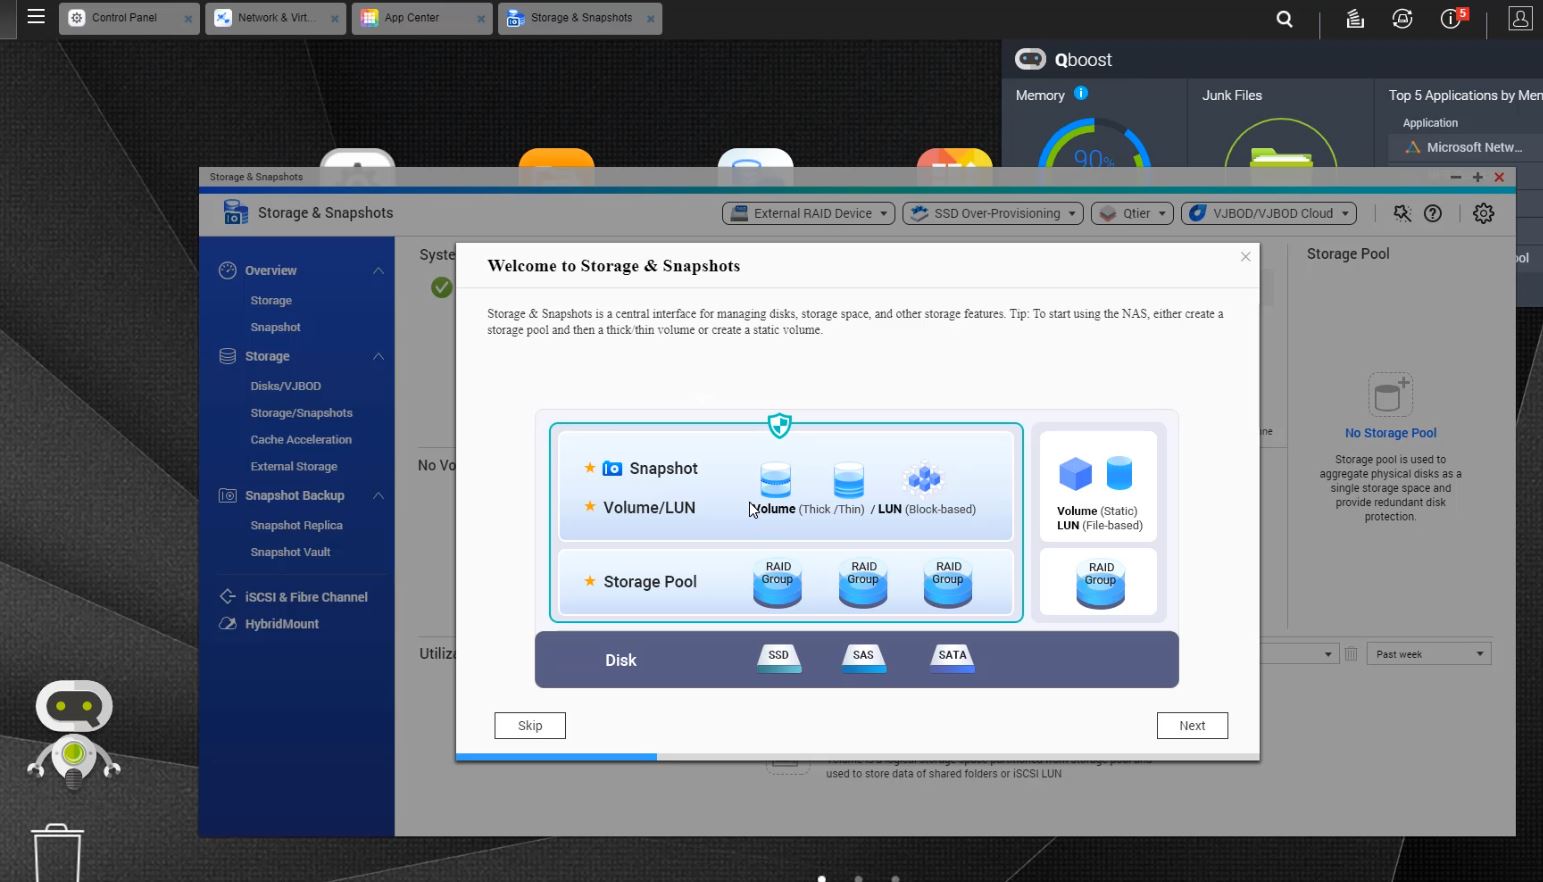The image size is (1543, 882).
Task: Collapse the Overview section in sidebar
Action: click(378, 271)
